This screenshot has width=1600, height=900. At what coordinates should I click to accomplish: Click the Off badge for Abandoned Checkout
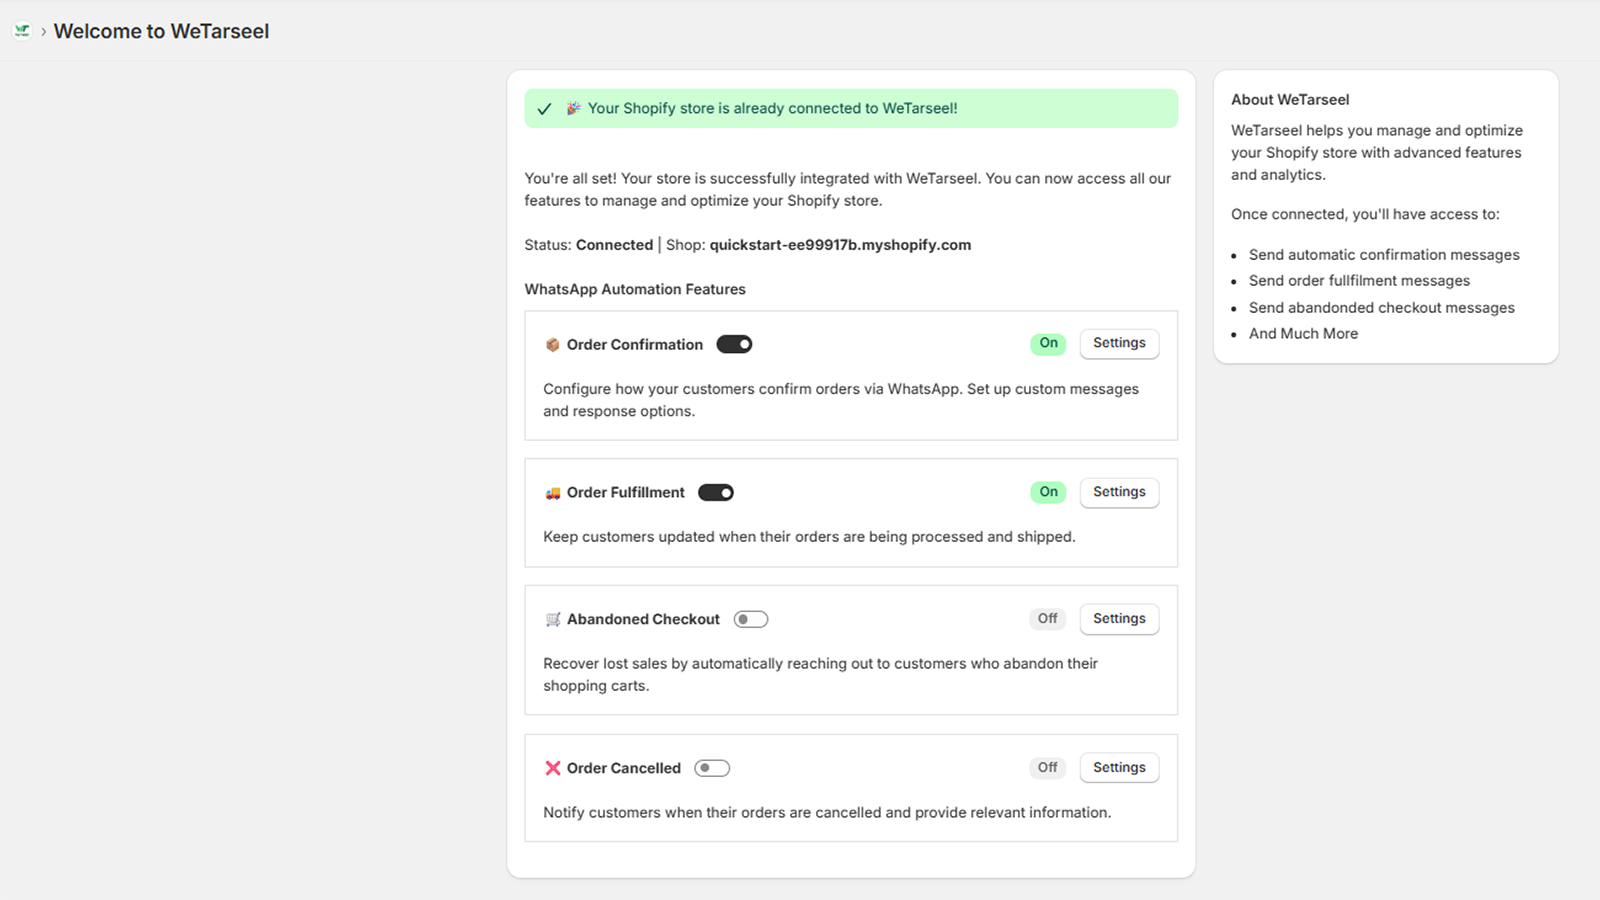1047,619
